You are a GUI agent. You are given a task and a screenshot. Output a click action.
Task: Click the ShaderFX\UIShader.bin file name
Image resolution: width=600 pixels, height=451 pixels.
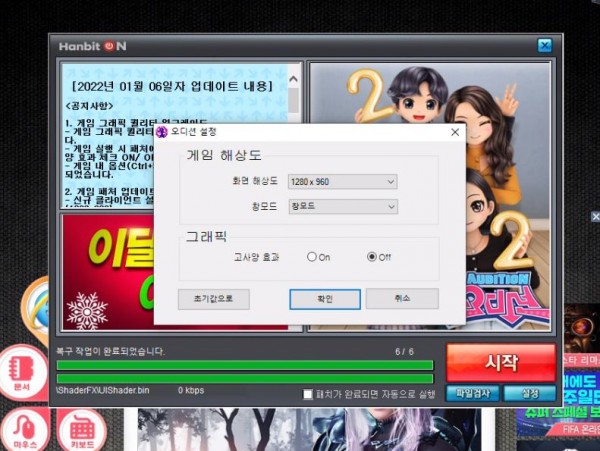coord(103,391)
